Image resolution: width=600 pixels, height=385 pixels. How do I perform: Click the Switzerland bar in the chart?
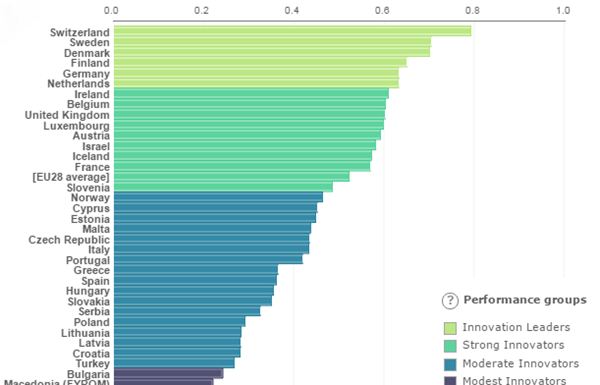point(292,31)
